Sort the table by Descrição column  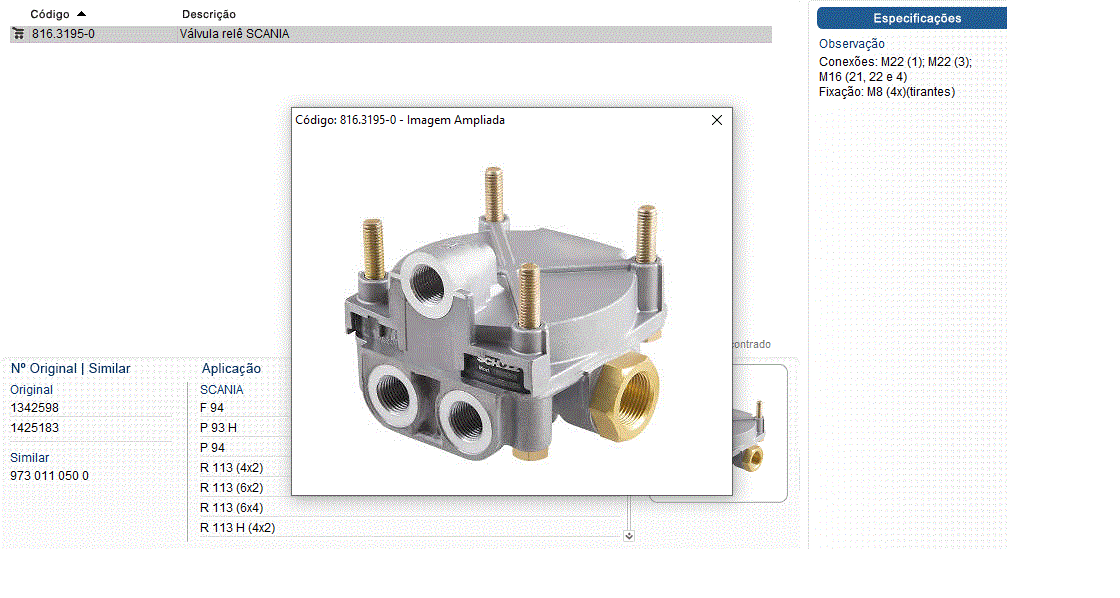pyautogui.click(x=209, y=14)
